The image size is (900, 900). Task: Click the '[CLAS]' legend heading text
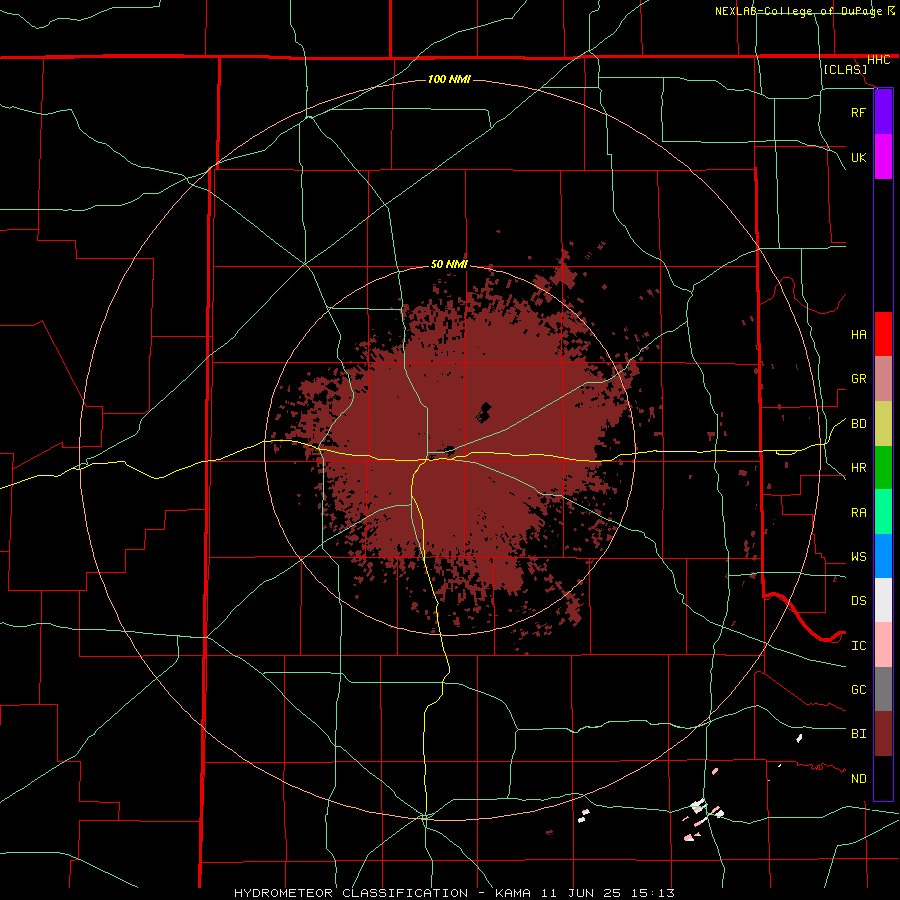(845, 70)
